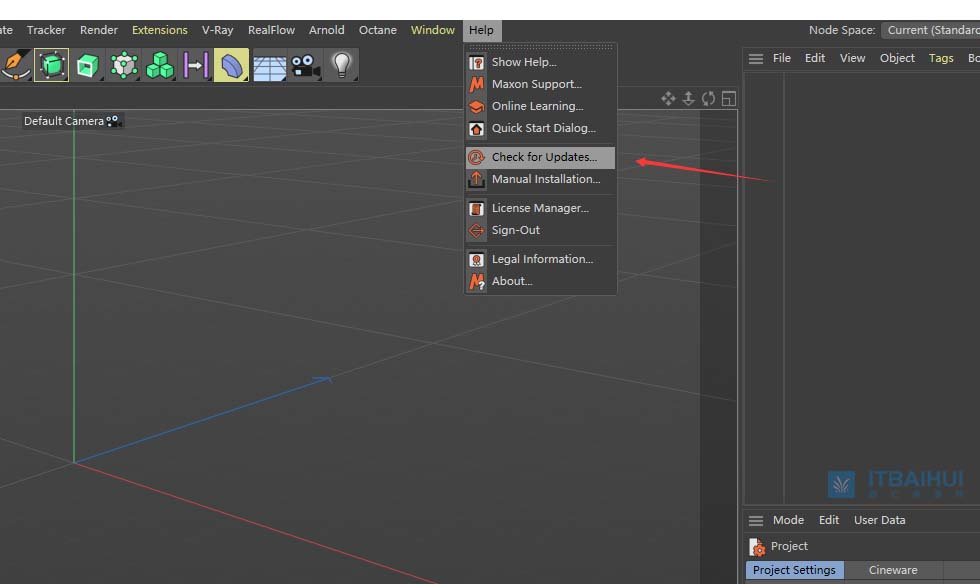
Task: Open the Quick Start Dialog... entry
Action: point(541,128)
